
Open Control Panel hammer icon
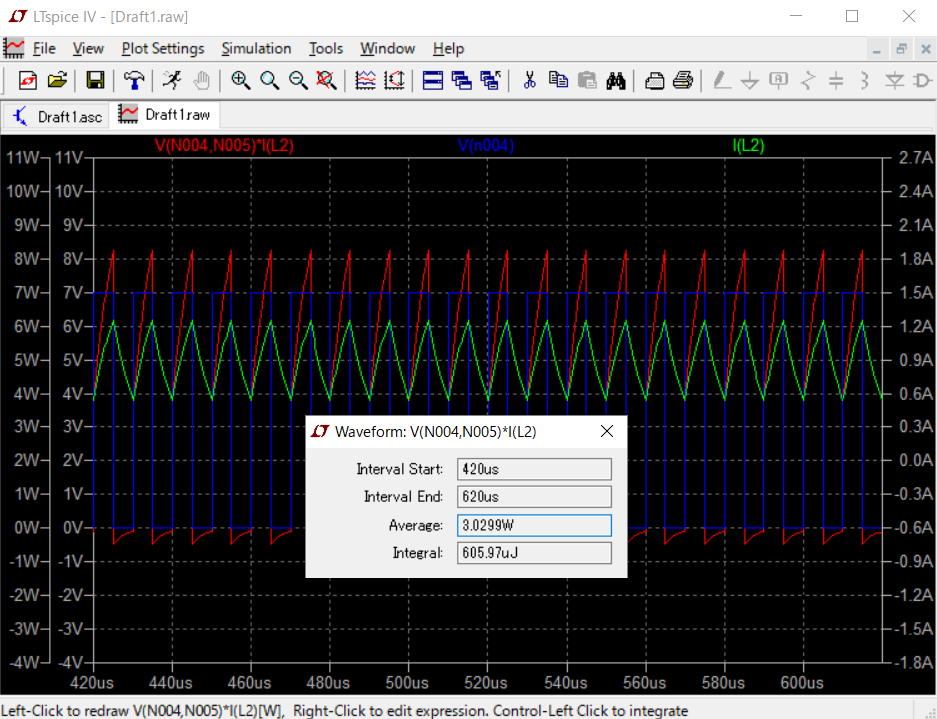coord(133,80)
